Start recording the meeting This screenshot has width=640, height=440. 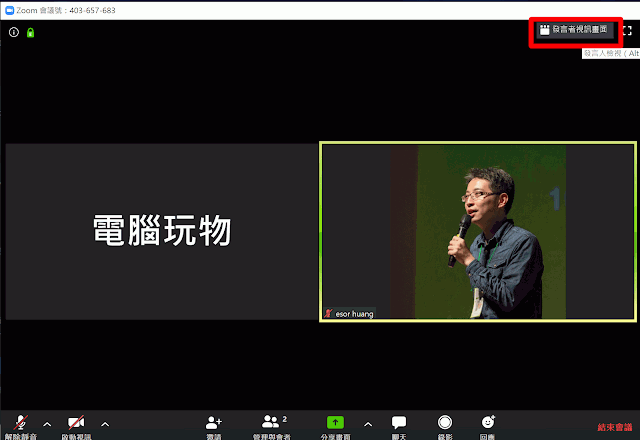click(445, 427)
